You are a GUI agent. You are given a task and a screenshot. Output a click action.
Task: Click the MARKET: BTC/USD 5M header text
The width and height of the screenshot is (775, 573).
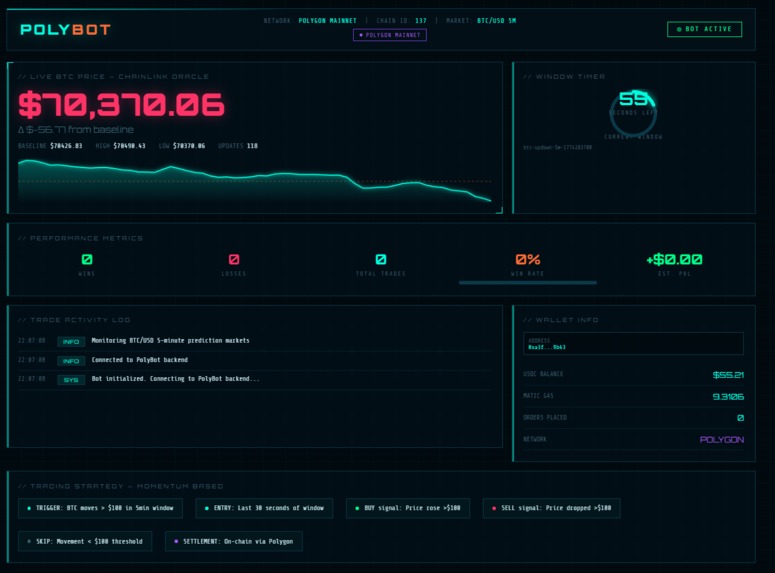481,21
